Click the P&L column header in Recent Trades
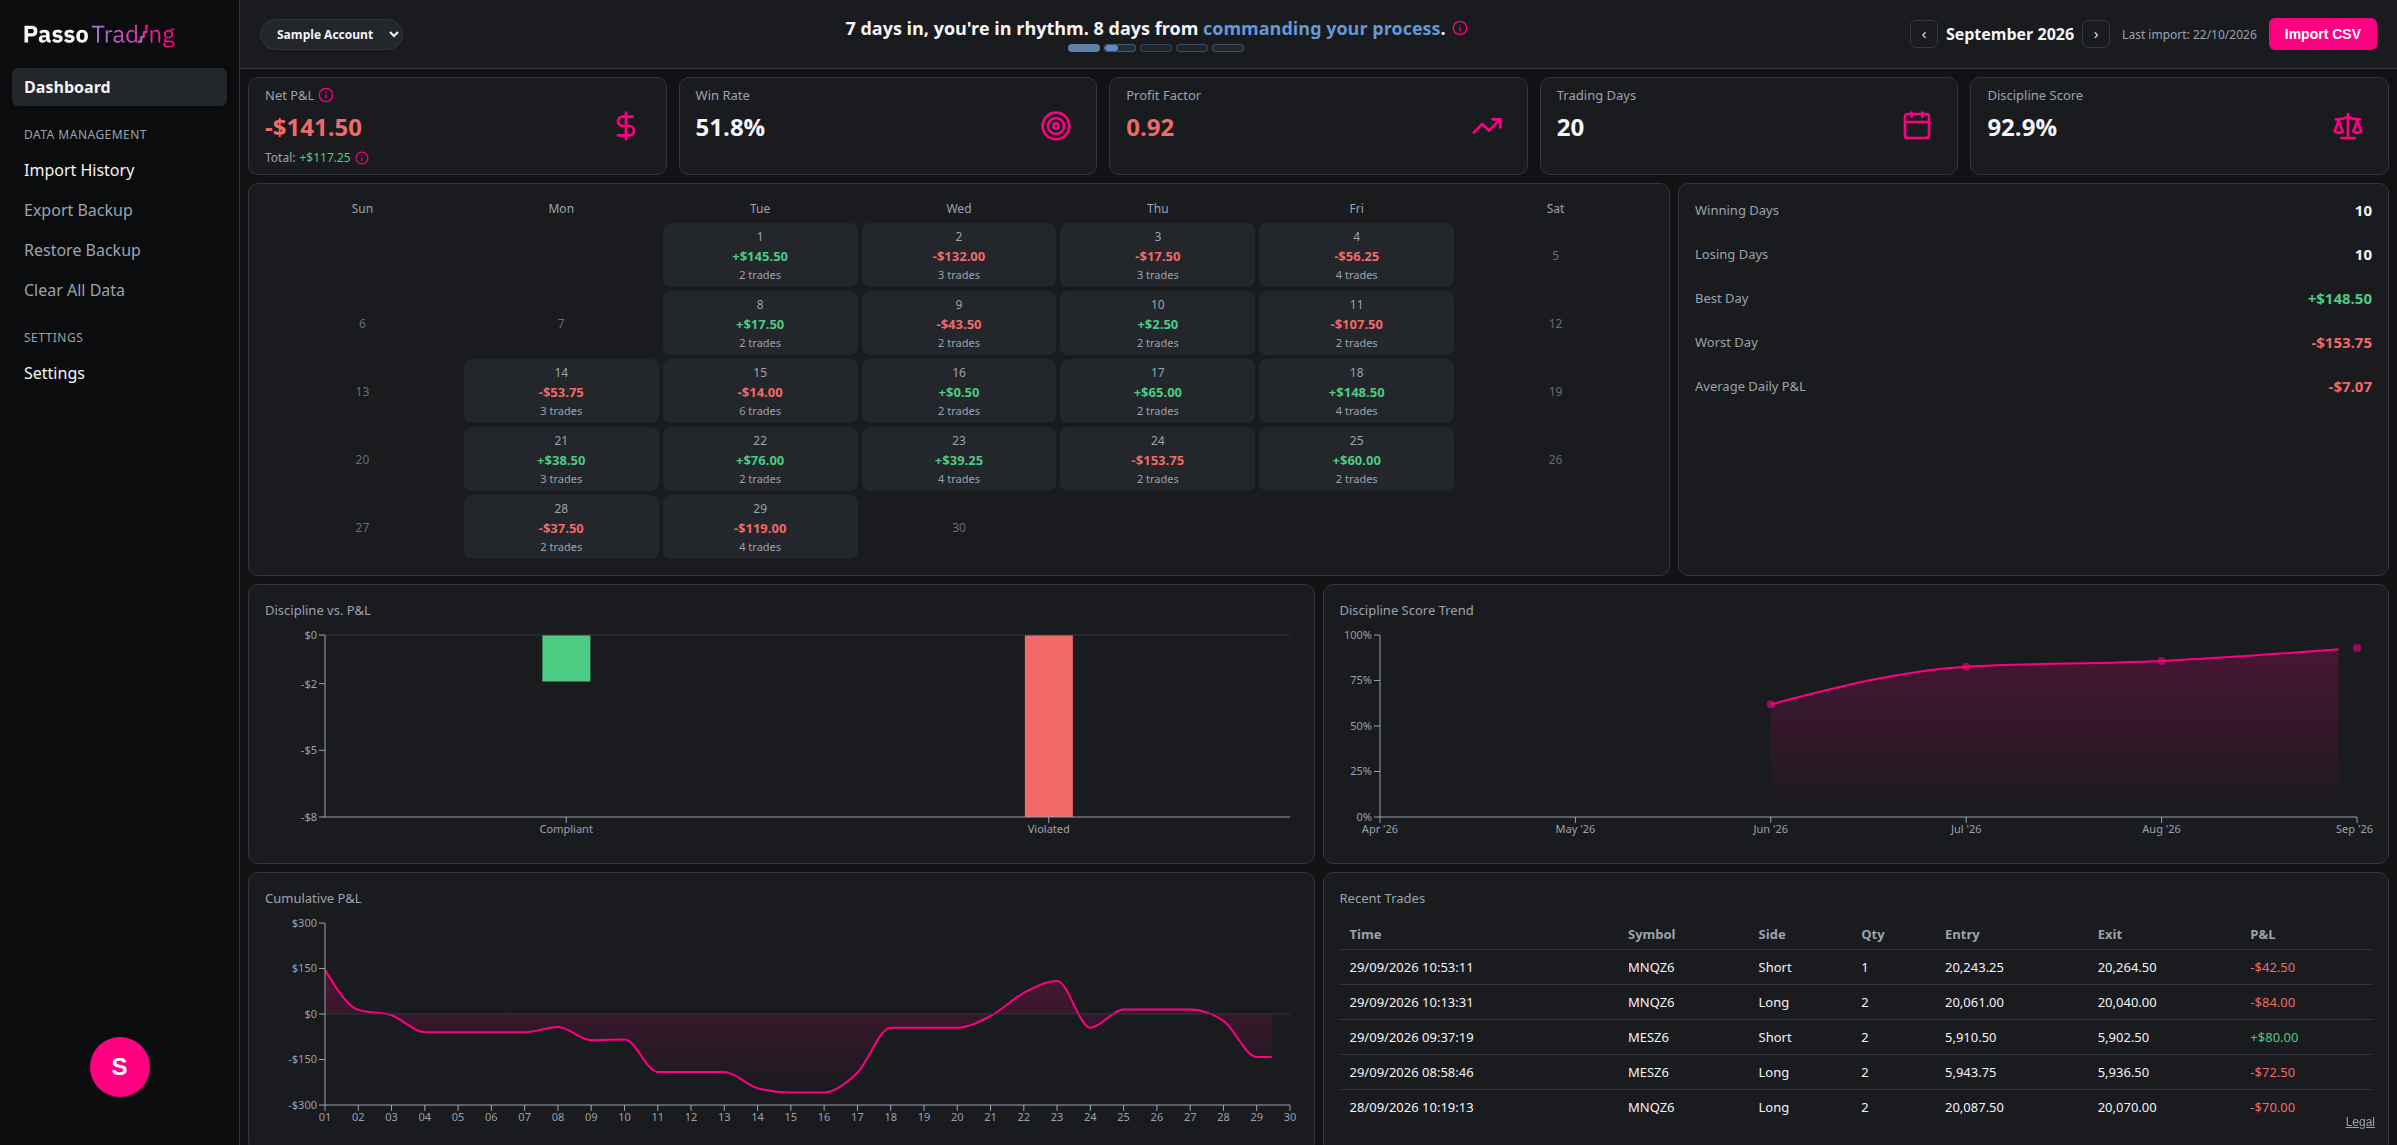The width and height of the screenshot is (2397, 1145). point(2262,934)
